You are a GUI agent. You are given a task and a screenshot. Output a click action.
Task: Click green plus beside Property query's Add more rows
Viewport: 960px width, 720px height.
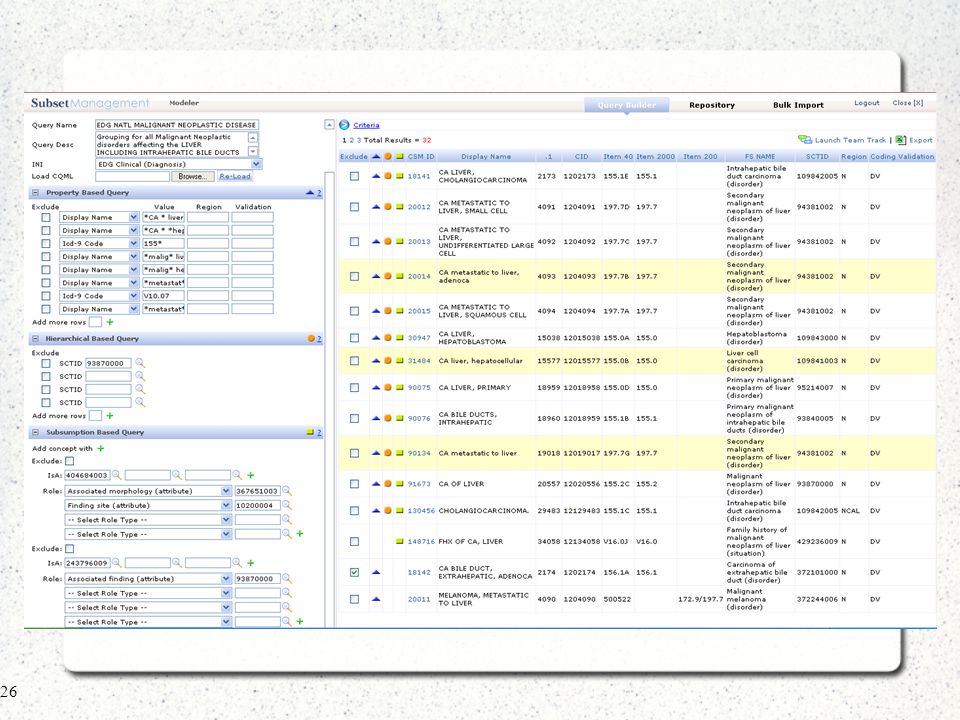pyautogui.click(x=110, y=322)
